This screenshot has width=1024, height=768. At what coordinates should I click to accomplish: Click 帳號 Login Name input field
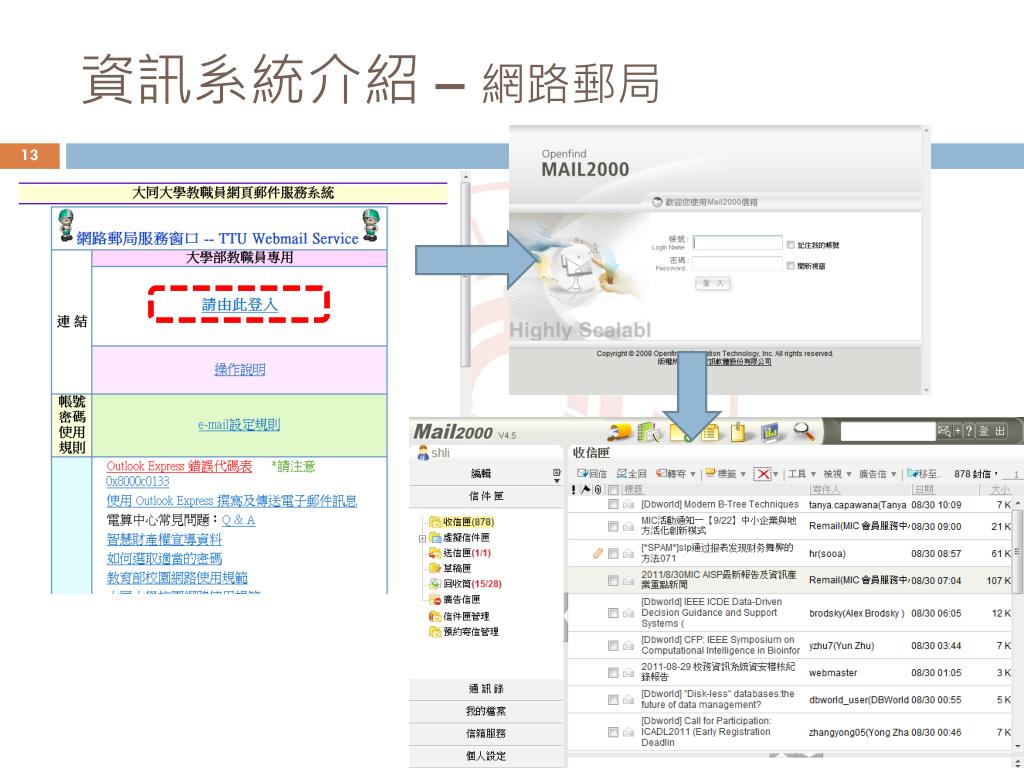737,242
